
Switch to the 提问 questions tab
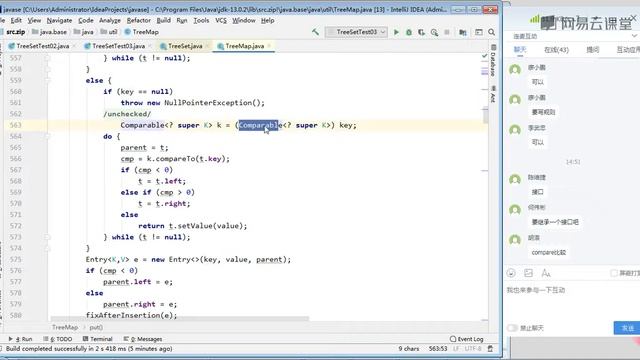tap(593, 50)
